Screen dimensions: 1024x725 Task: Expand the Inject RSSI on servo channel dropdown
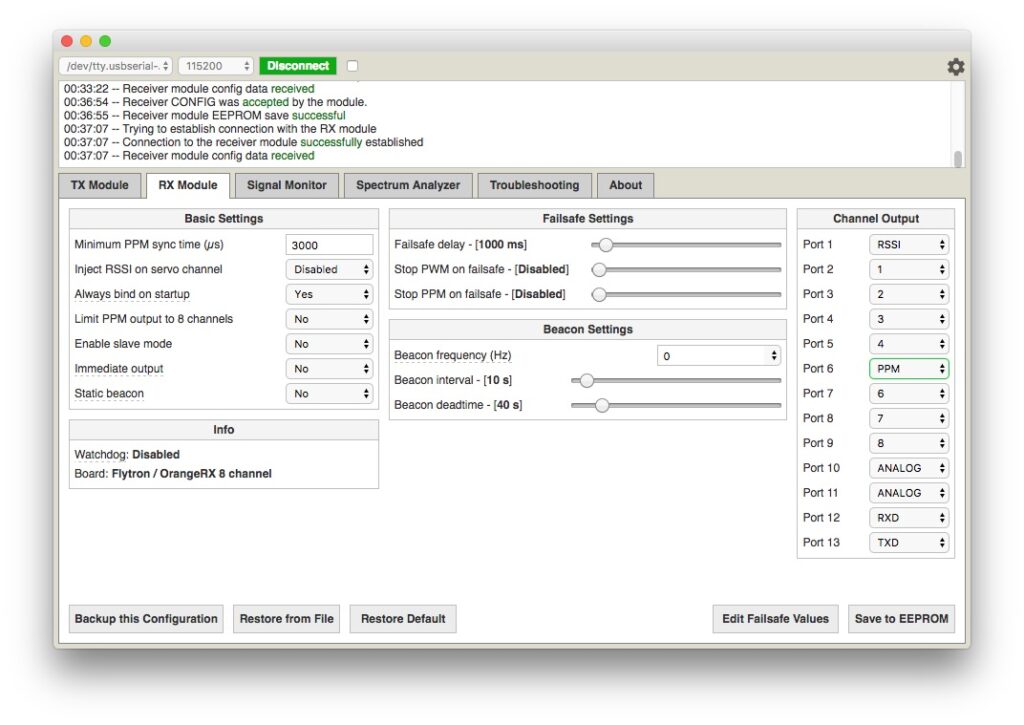coord(329,270)
